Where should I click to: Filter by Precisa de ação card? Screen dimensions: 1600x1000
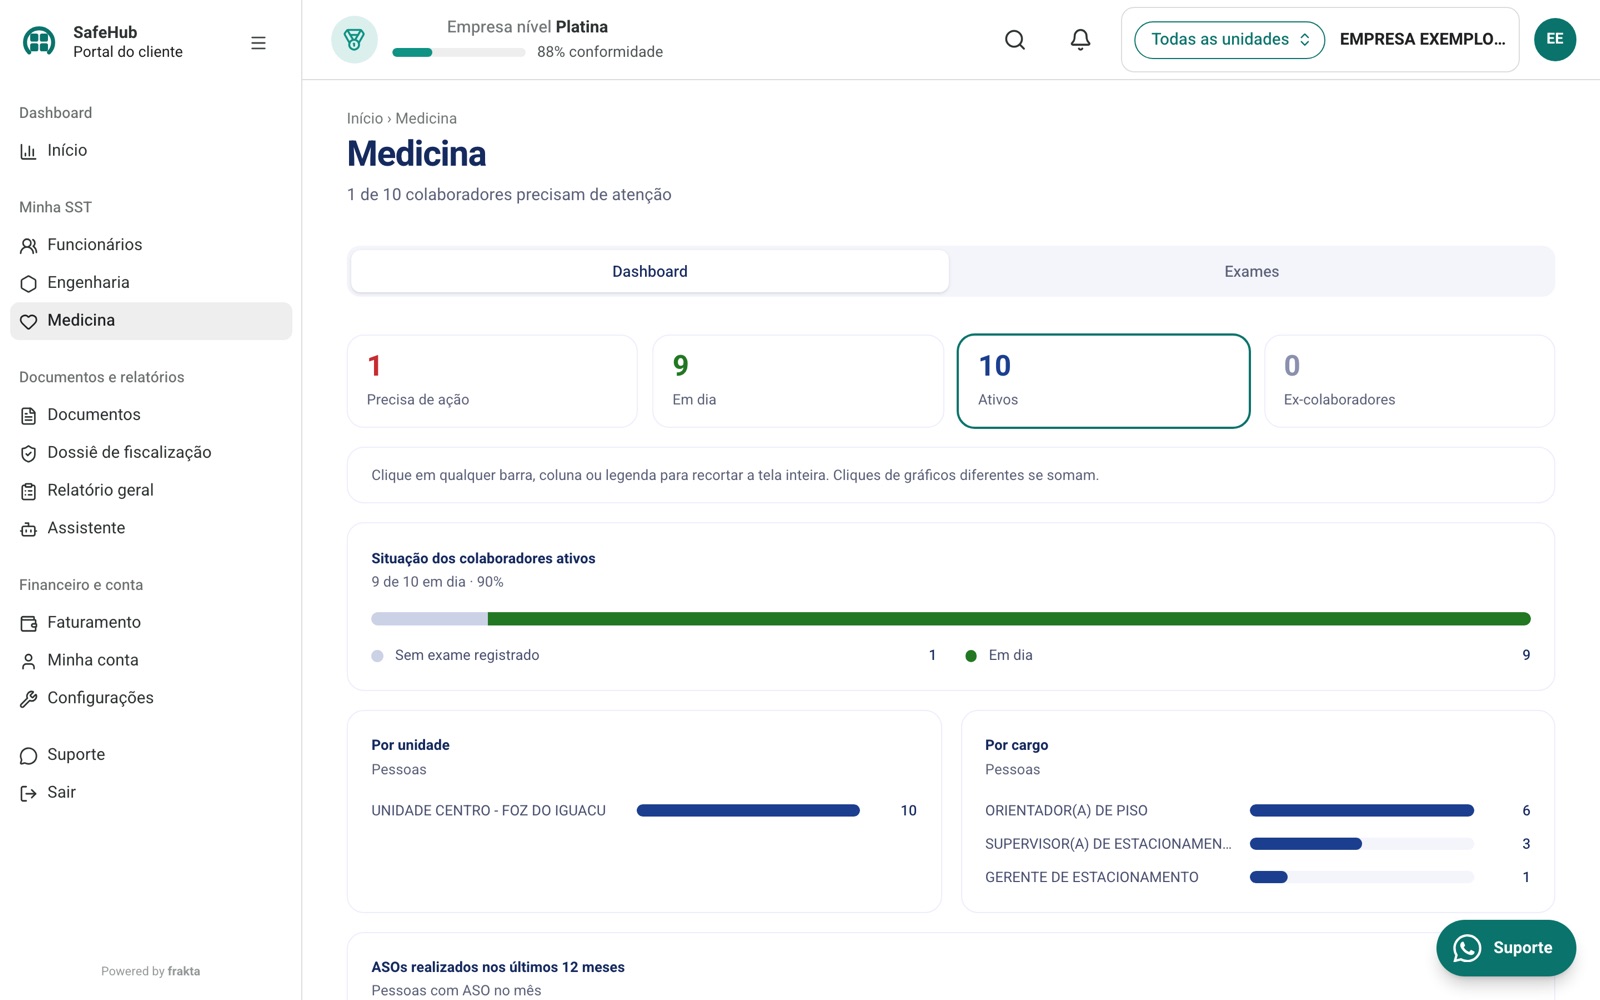click(492, 381)
